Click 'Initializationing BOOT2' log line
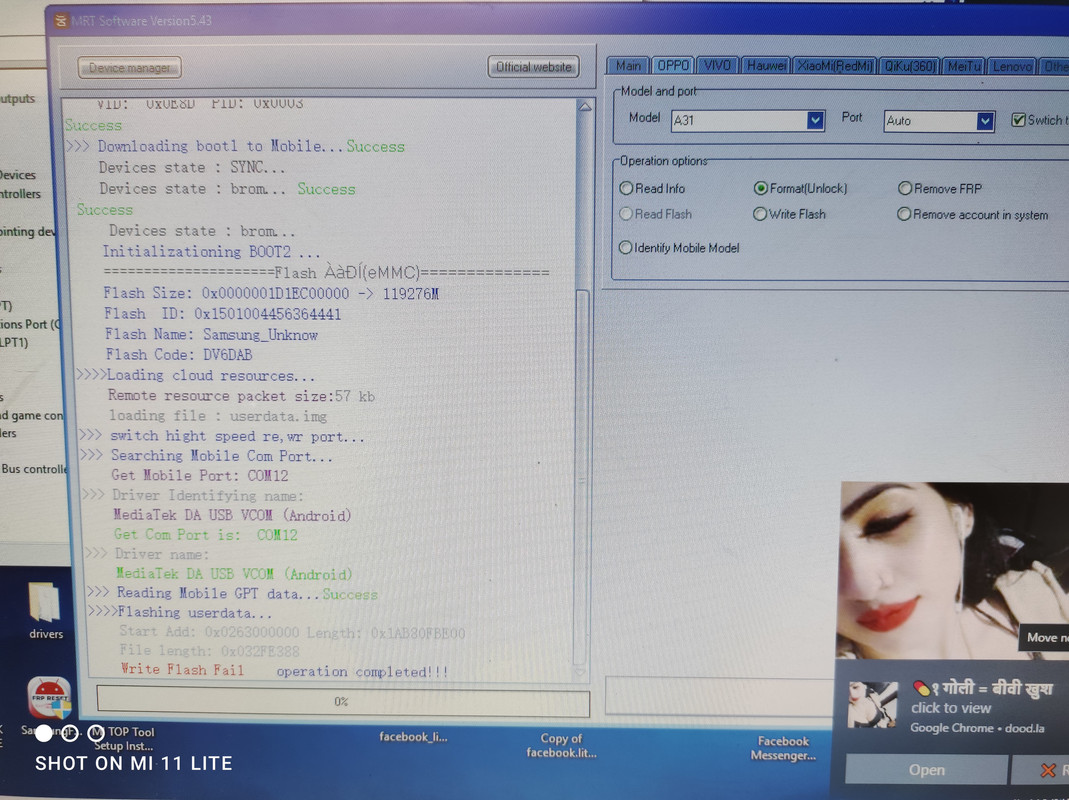 tap(211, 252)
